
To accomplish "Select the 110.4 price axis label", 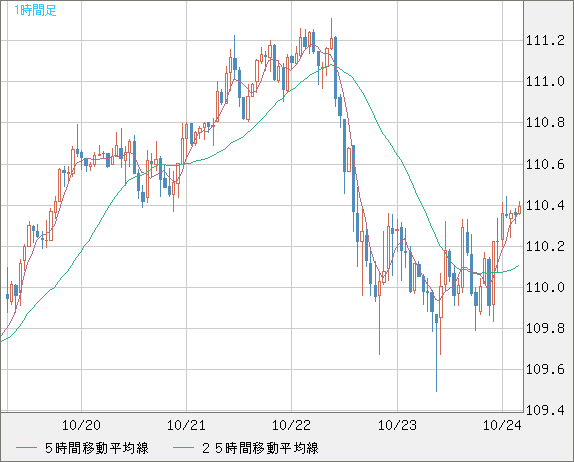I will [545, 205].
